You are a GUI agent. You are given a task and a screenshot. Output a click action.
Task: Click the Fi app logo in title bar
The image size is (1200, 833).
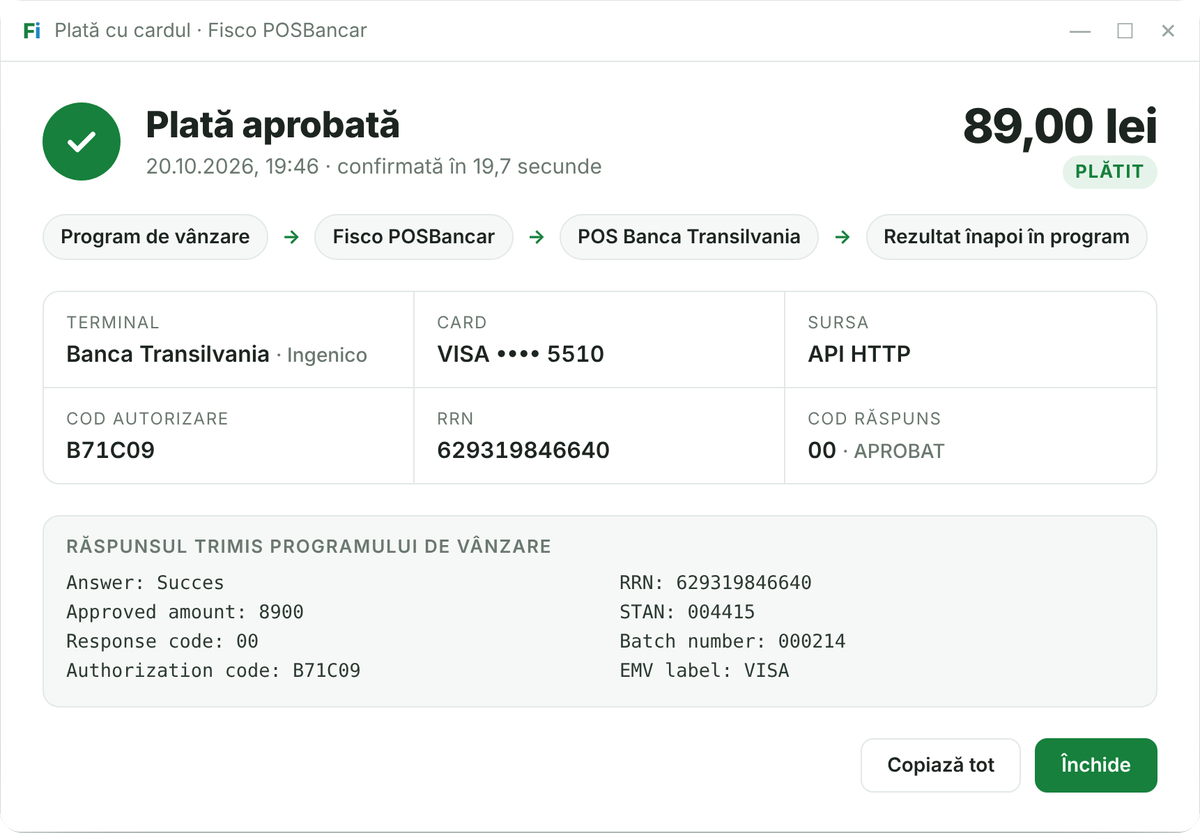click(32, 31)
